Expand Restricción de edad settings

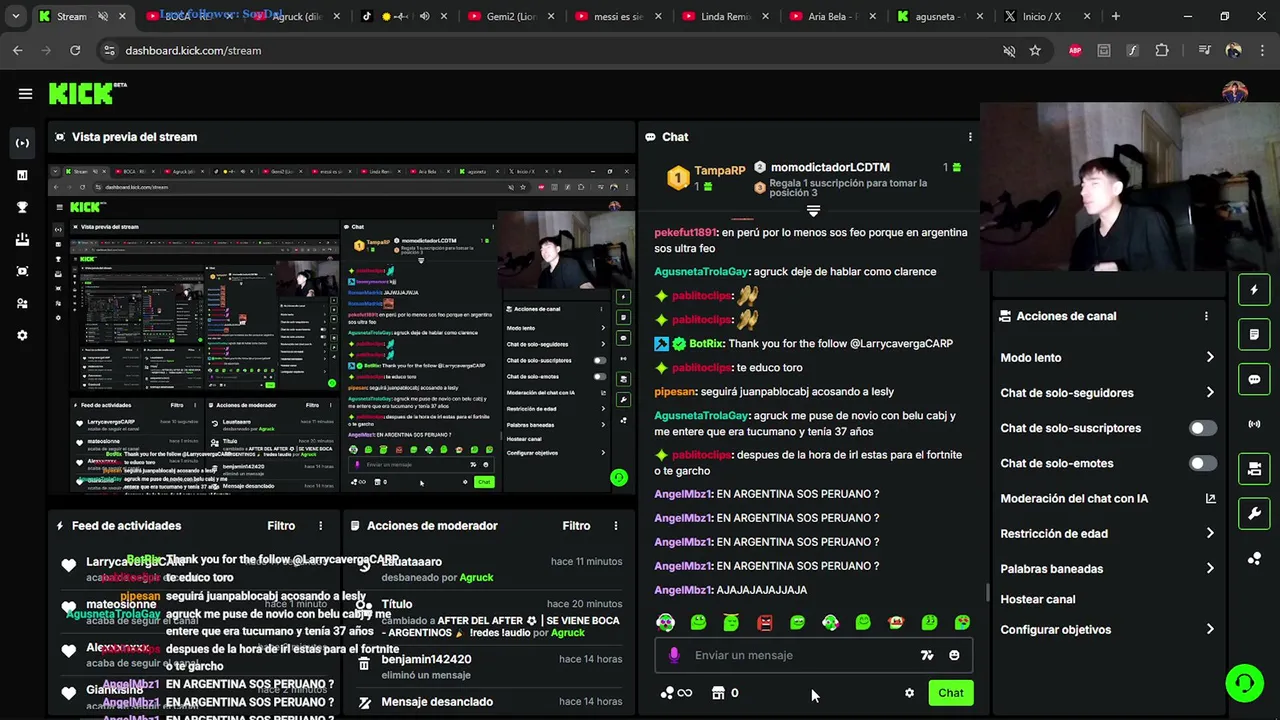click(1108, 534)
